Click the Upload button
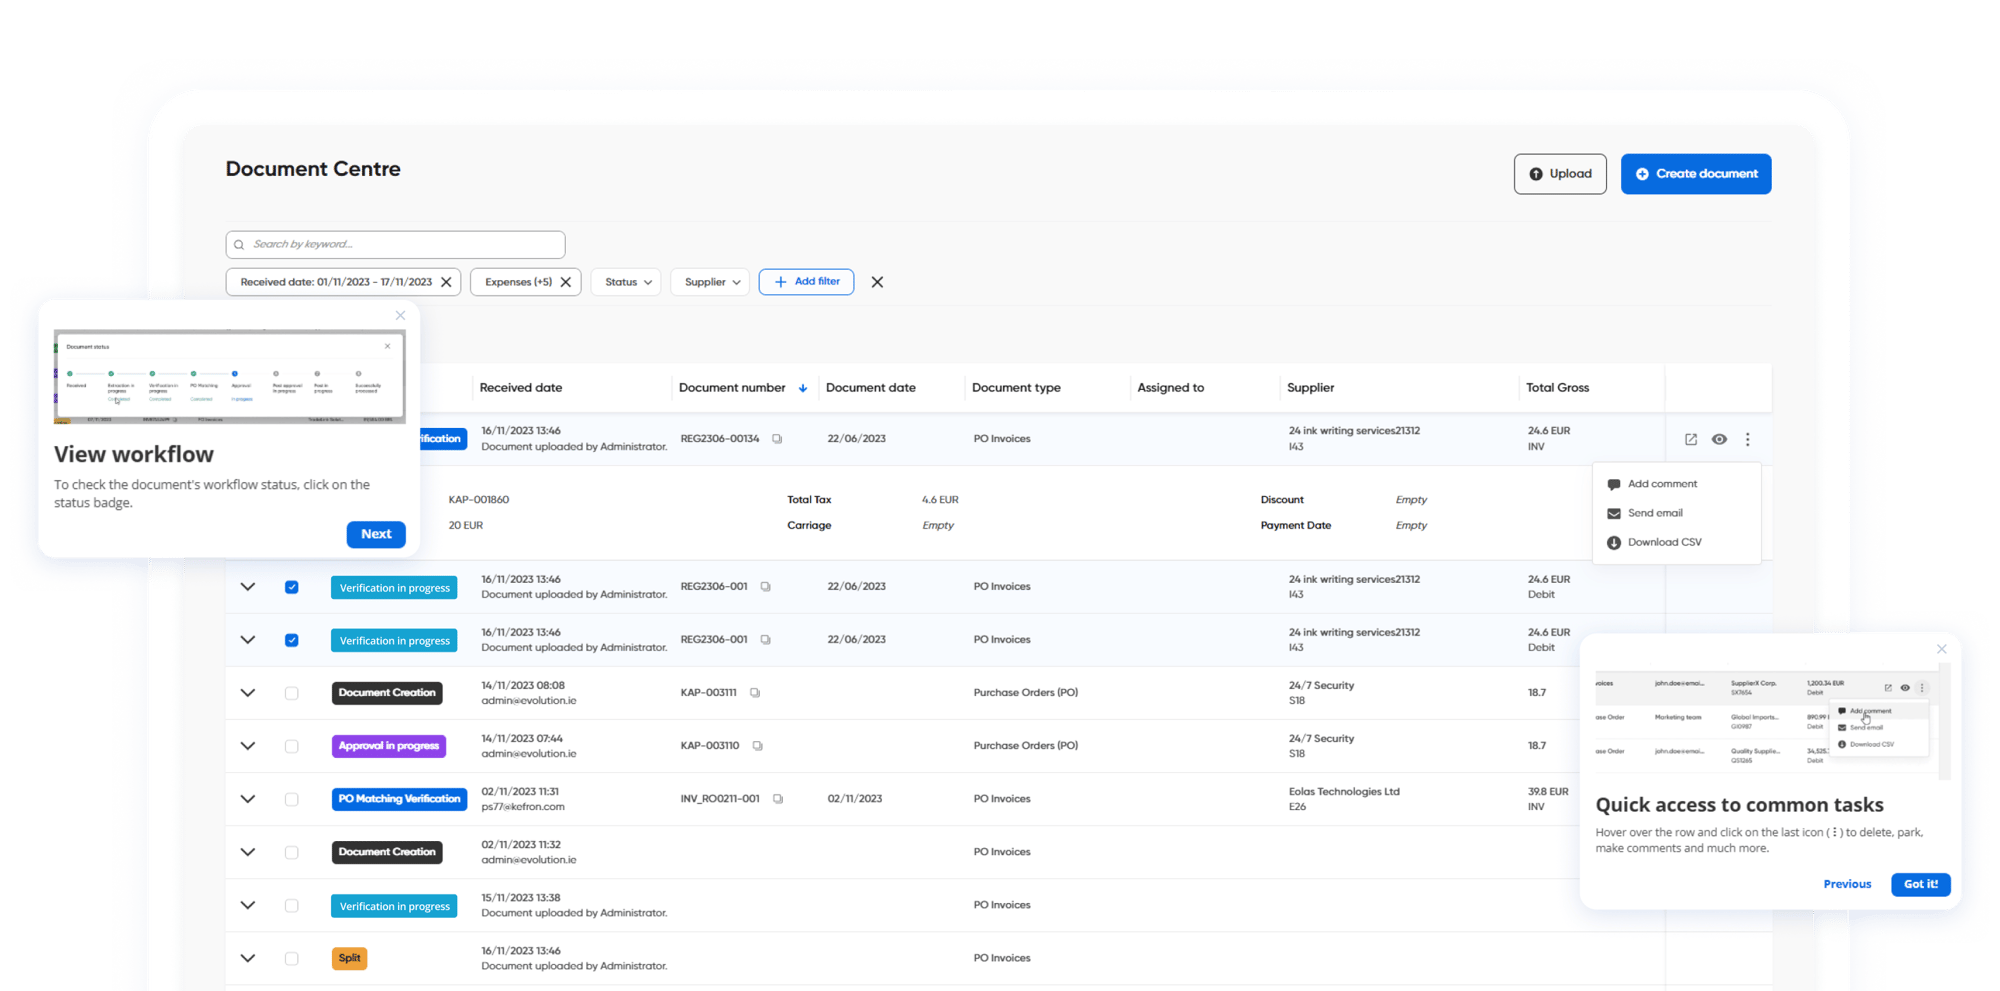2000x991 pixels. pos(1560,174)
